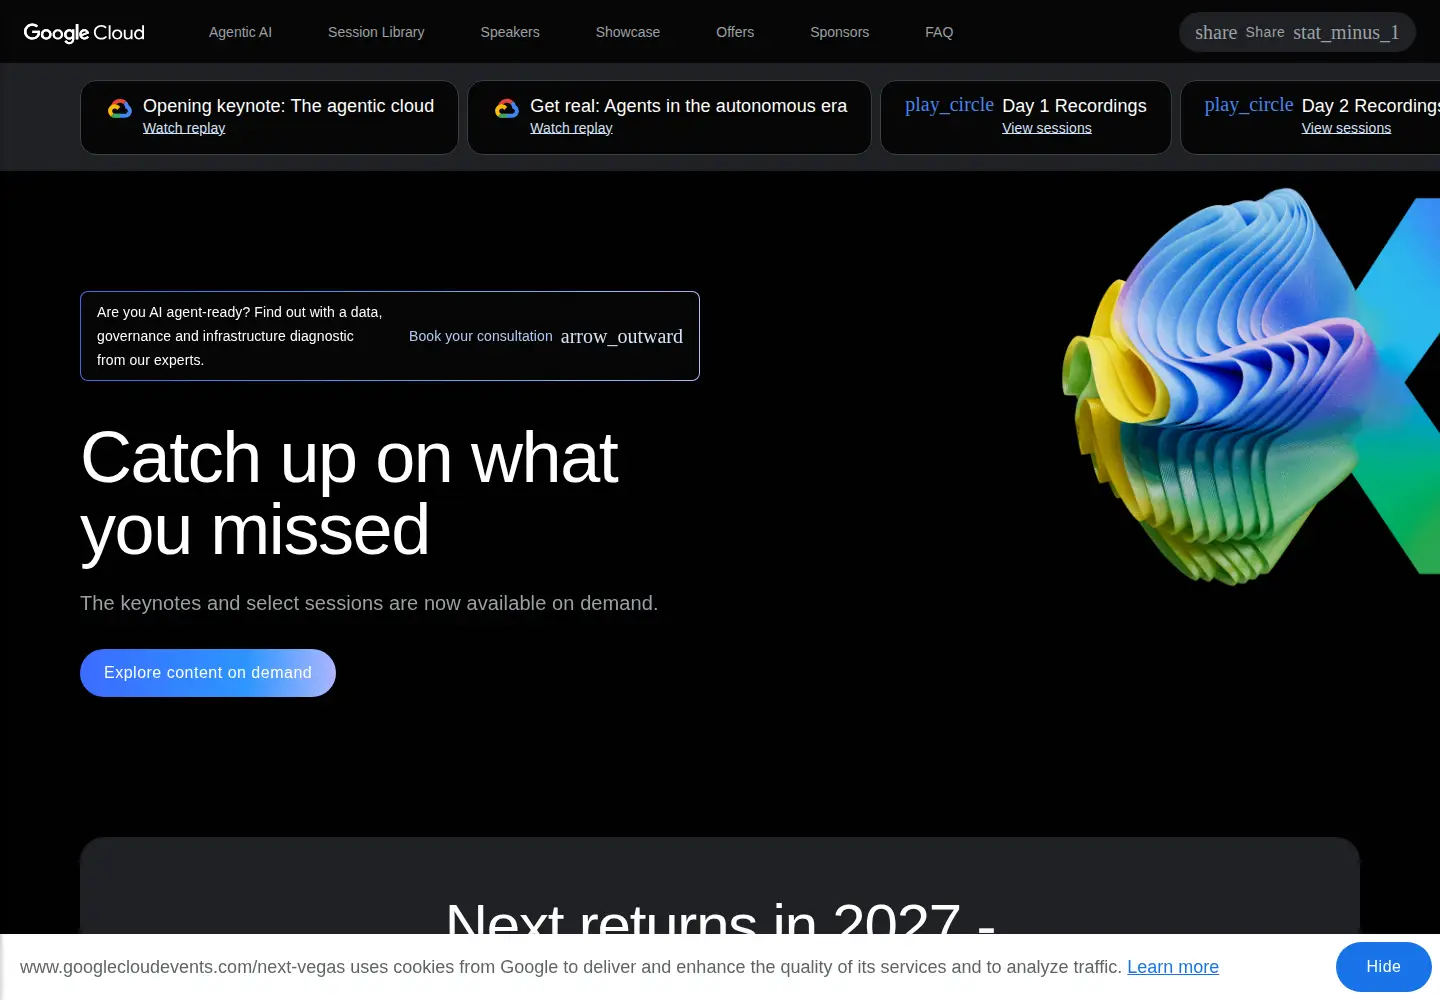Open the Session Library page
1440x1000 pixels.
point(376,32)
